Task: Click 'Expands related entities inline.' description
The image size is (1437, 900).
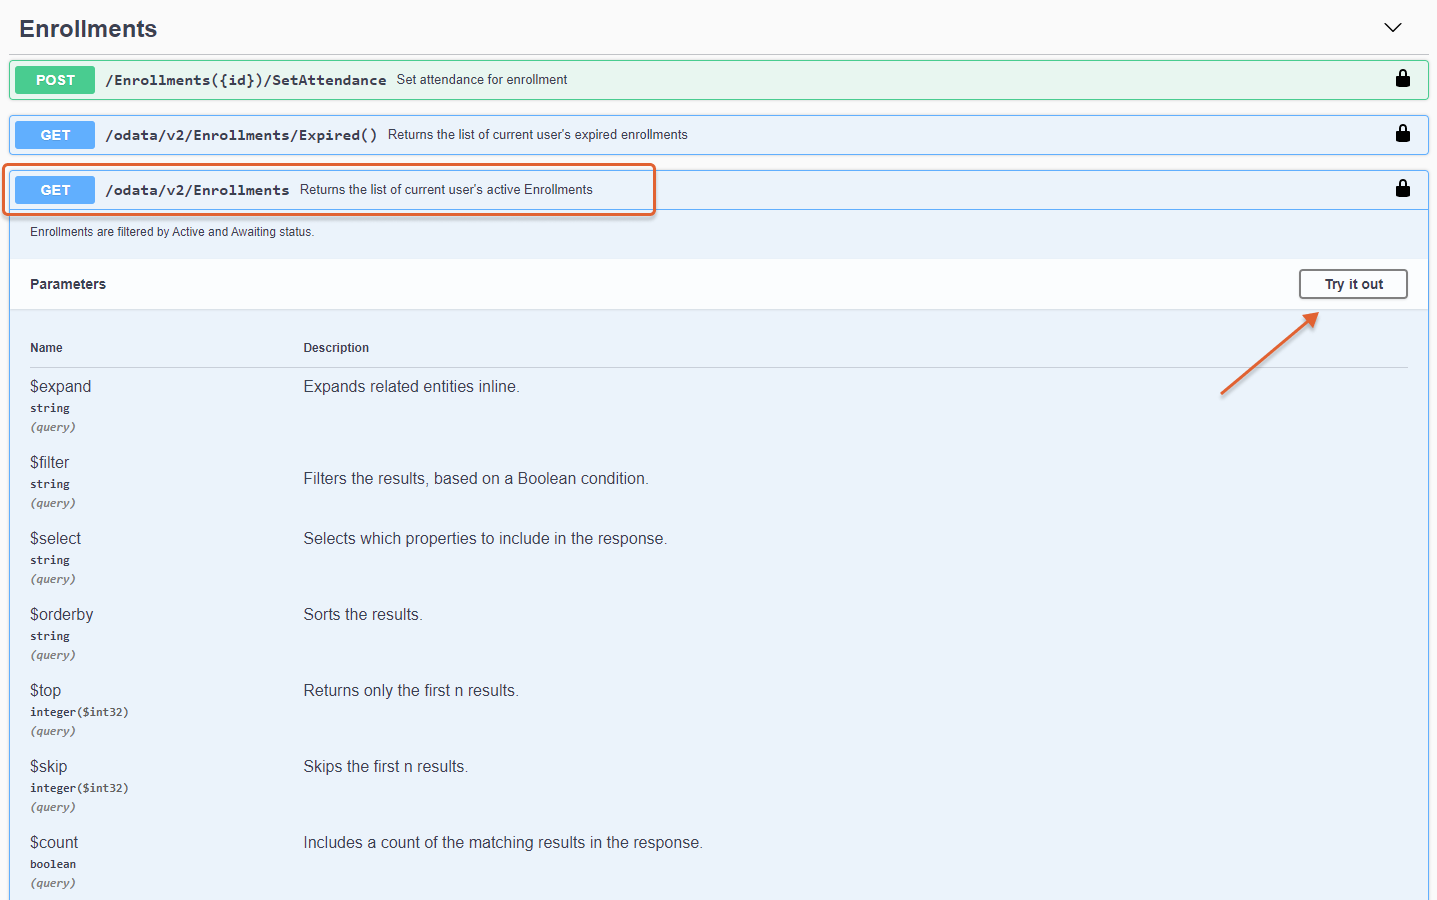Action: (411, 387)
